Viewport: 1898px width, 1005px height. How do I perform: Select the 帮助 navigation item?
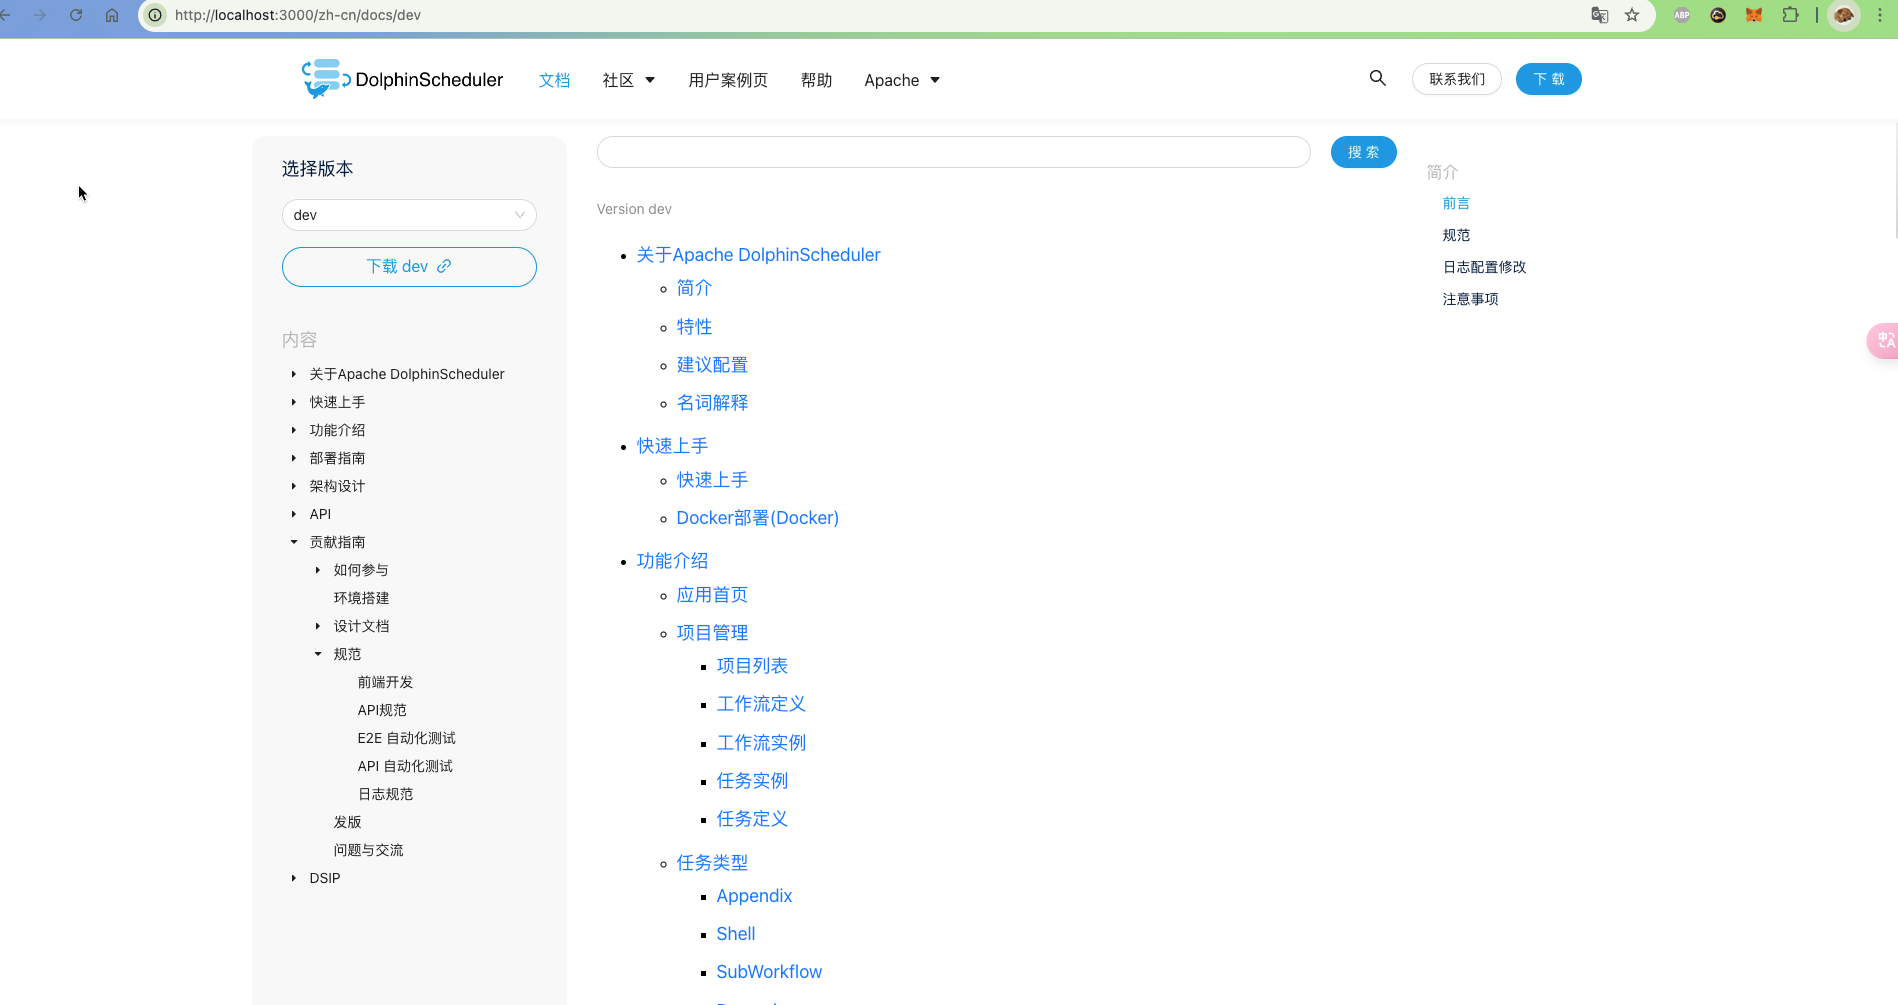816,80
